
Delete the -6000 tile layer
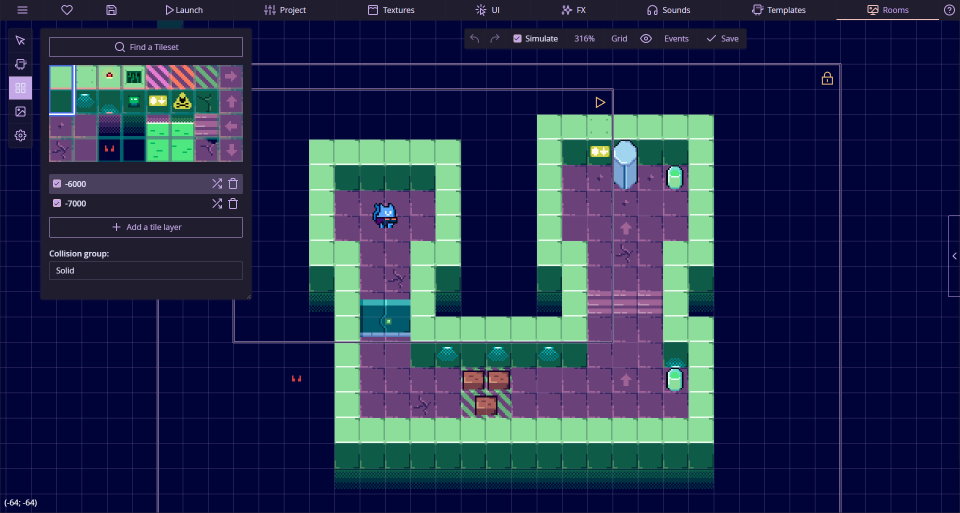[x=233, y=183]
